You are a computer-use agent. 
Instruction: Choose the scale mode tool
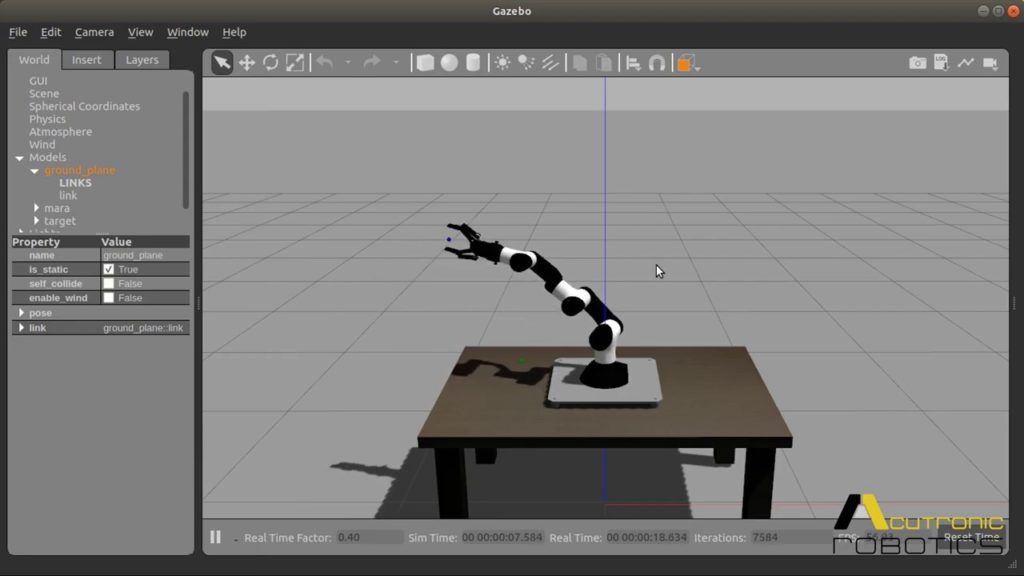click(295, 62)
